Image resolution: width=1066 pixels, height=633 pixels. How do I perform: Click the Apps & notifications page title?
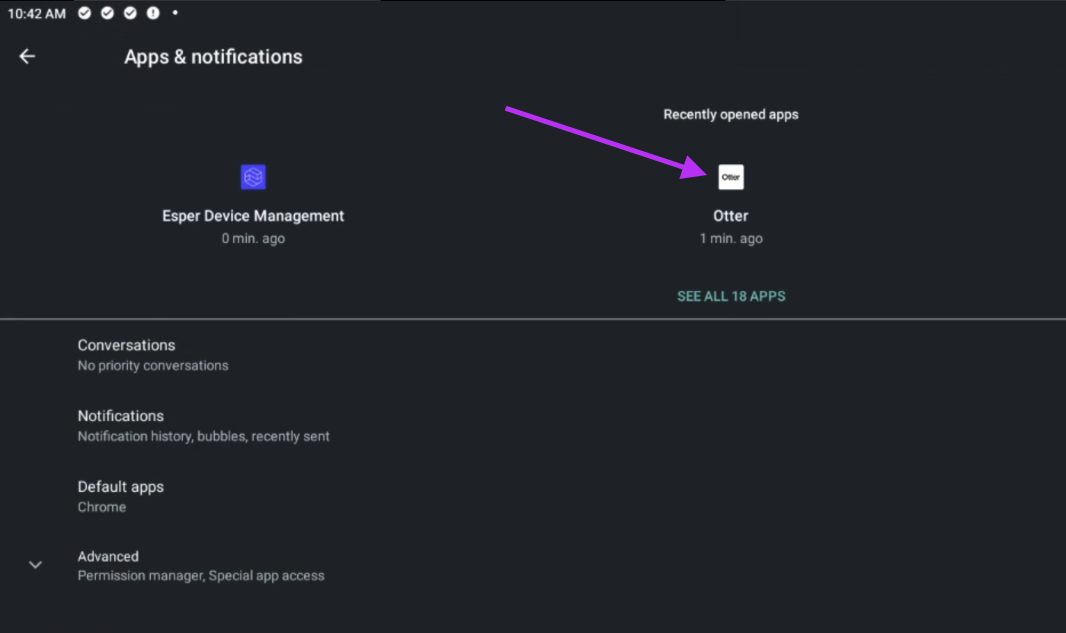(x=213, y=57)
